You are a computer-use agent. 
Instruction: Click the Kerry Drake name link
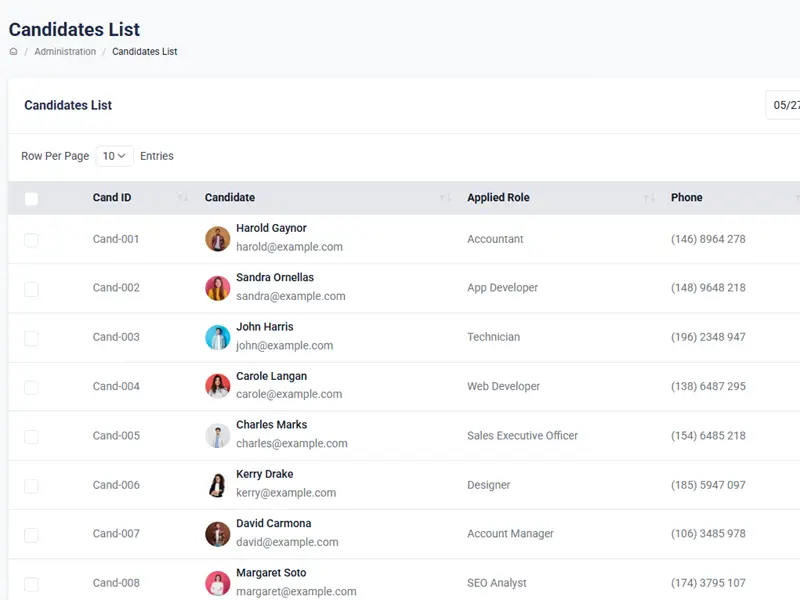coord(264,474)
